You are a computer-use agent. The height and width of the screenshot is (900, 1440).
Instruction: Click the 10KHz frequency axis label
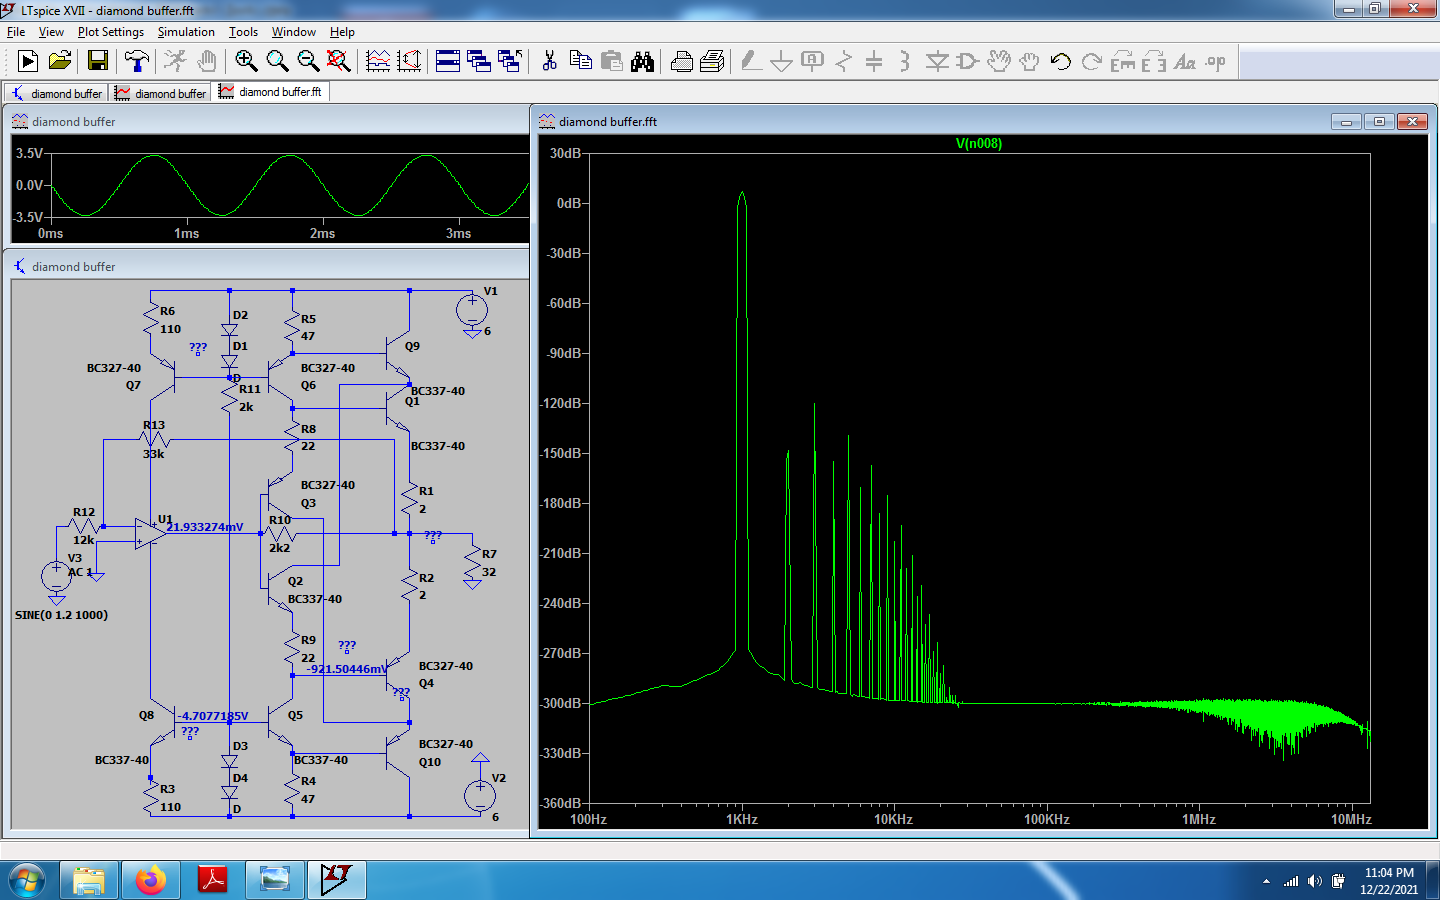click(893, 819)
